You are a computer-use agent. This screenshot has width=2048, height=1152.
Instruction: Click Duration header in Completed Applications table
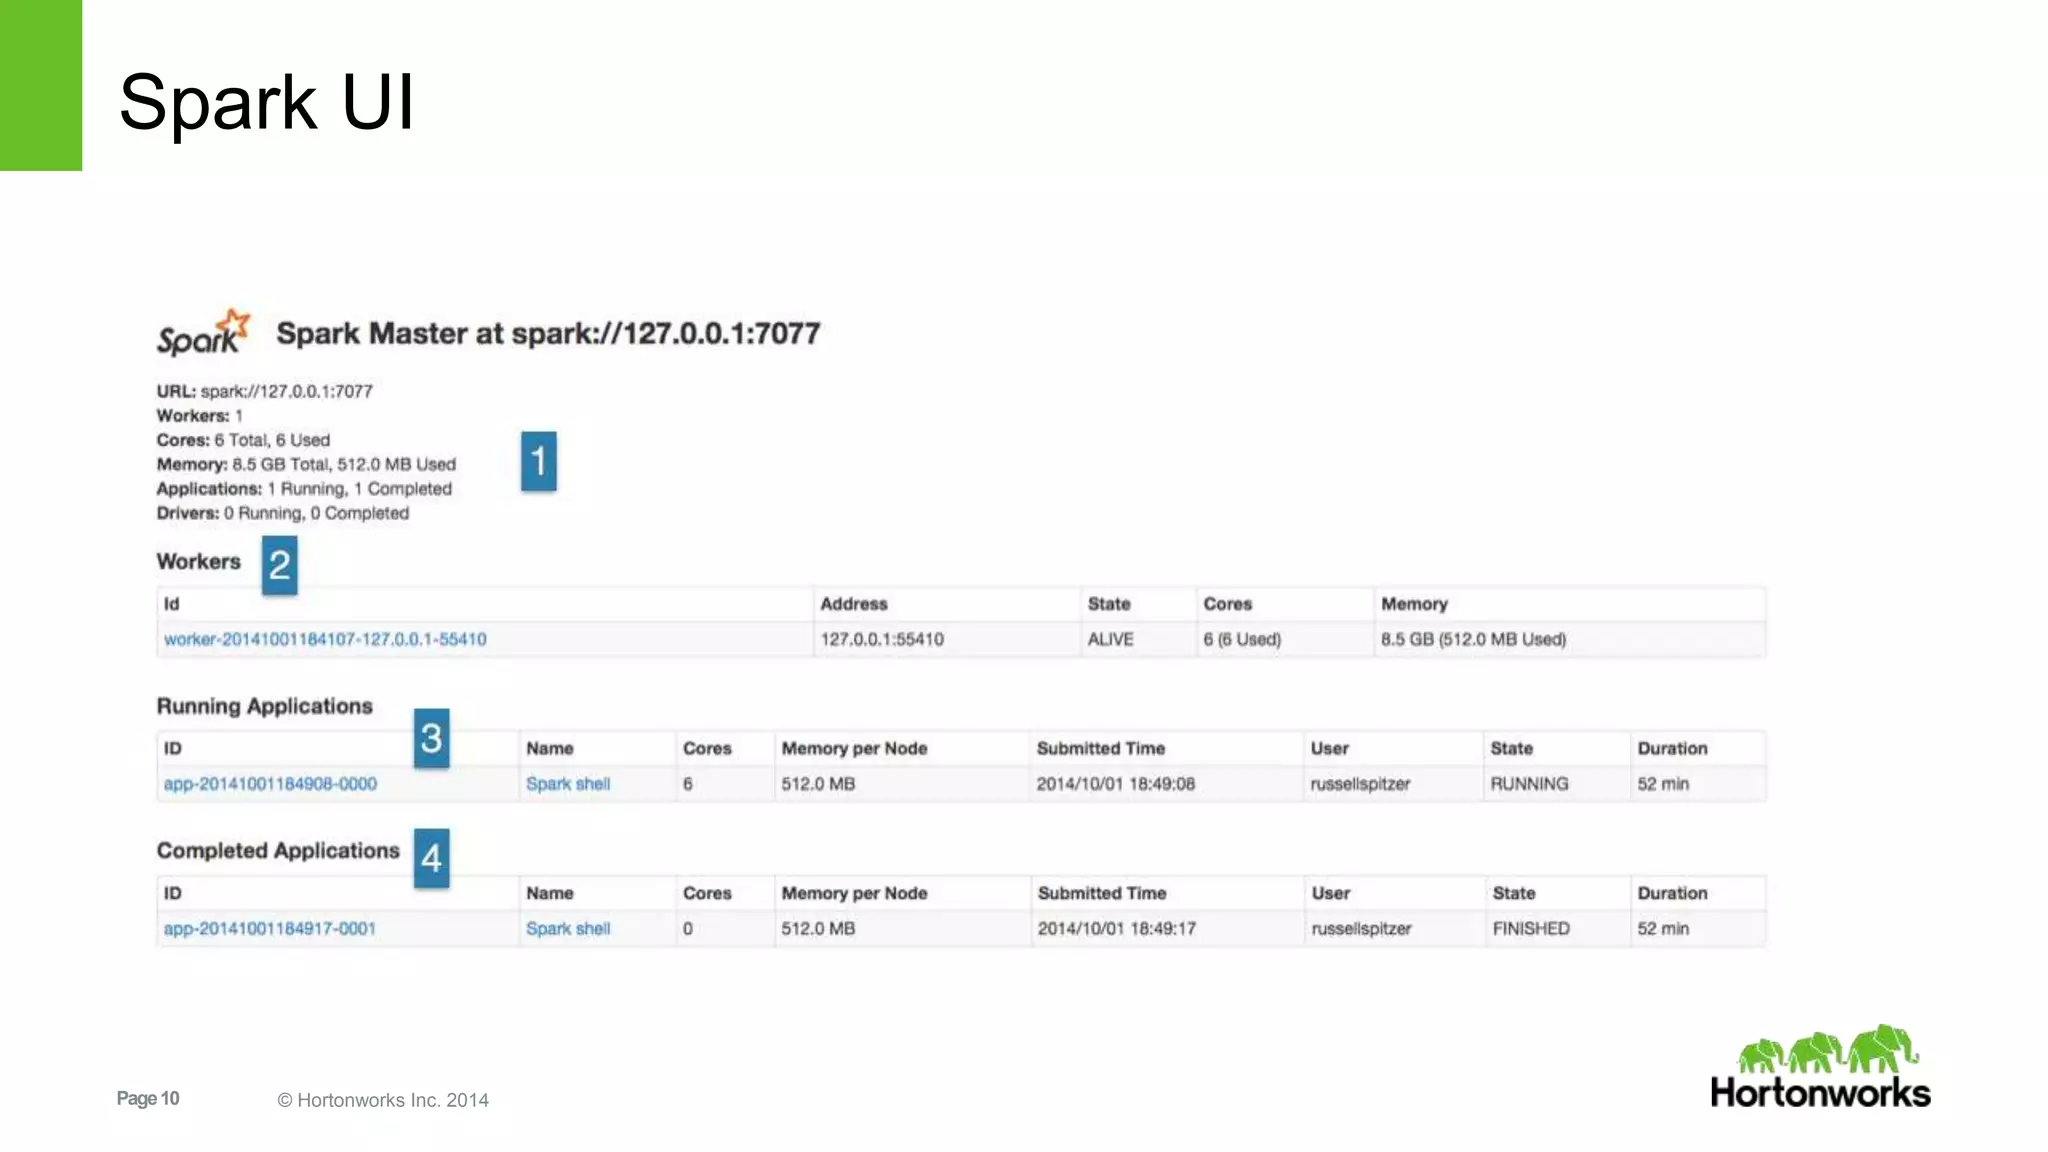tap(1673, 893)
